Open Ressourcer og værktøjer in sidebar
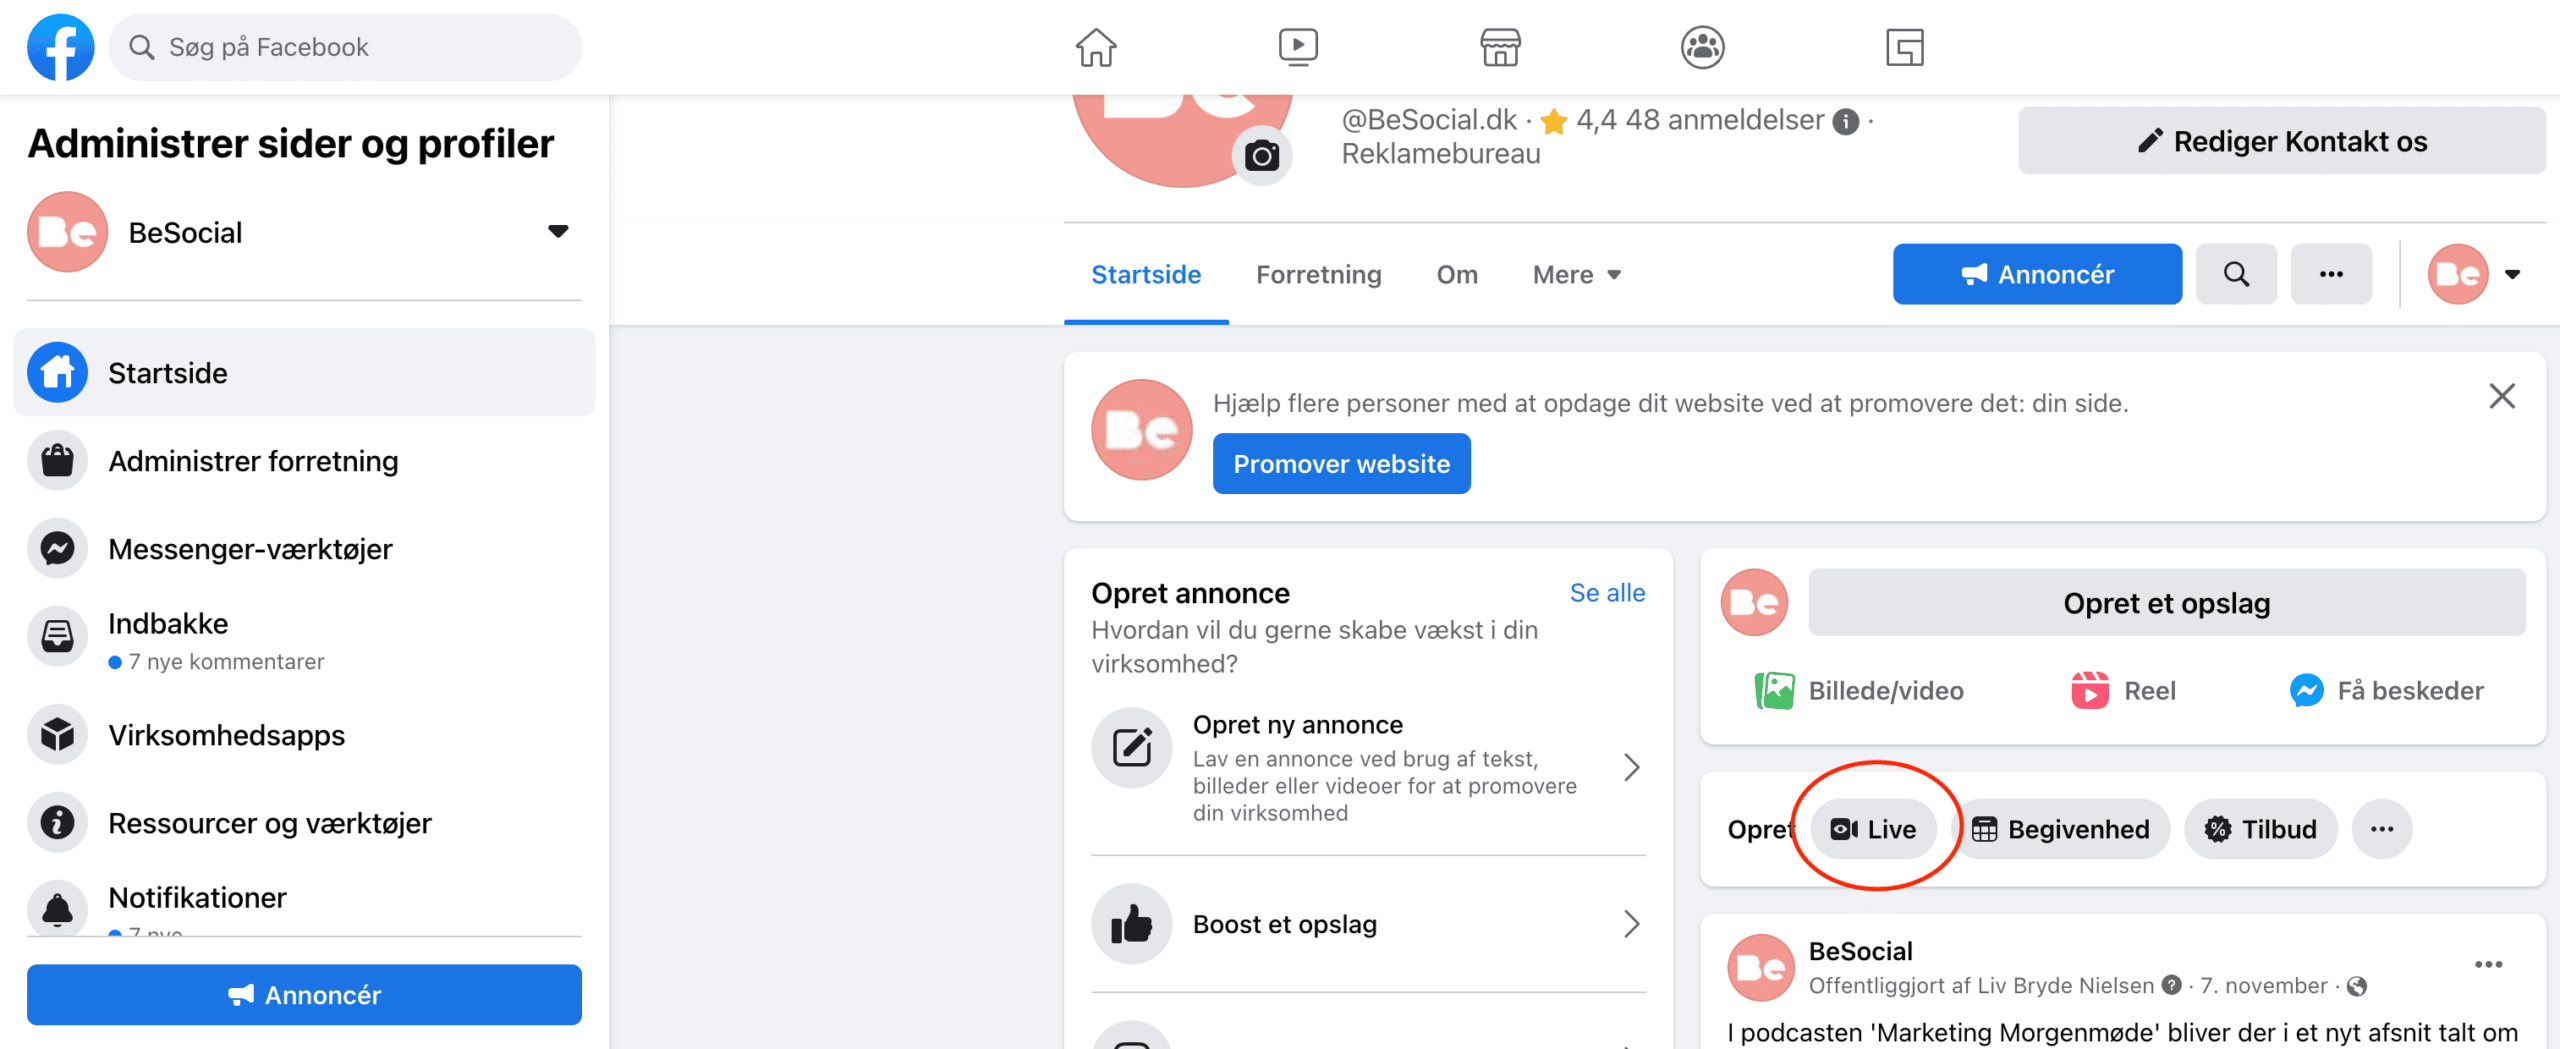The height and width of the screenshot is (1049, 2560). click(x=304, y=823)
